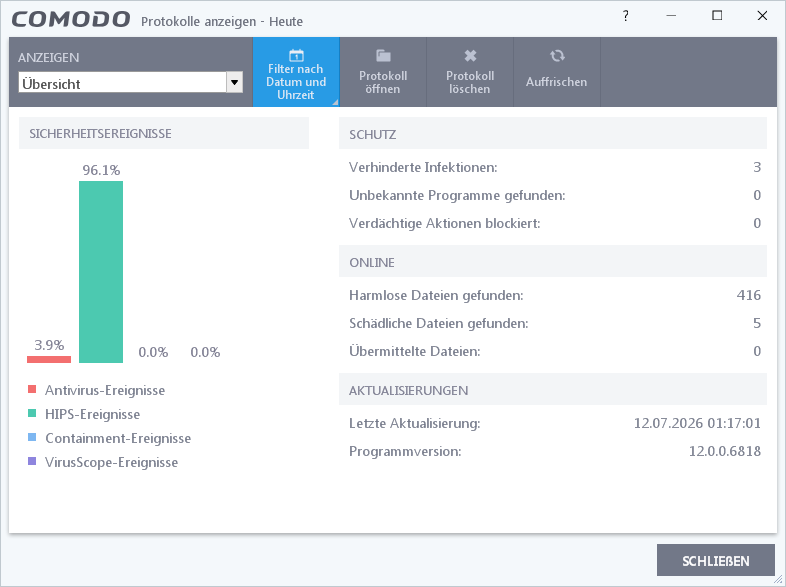Viewport: 786px width, 587px height.
Task: Refresh logs with Auffrischen button
Action: pyautogui.click(x=556, y=72)
